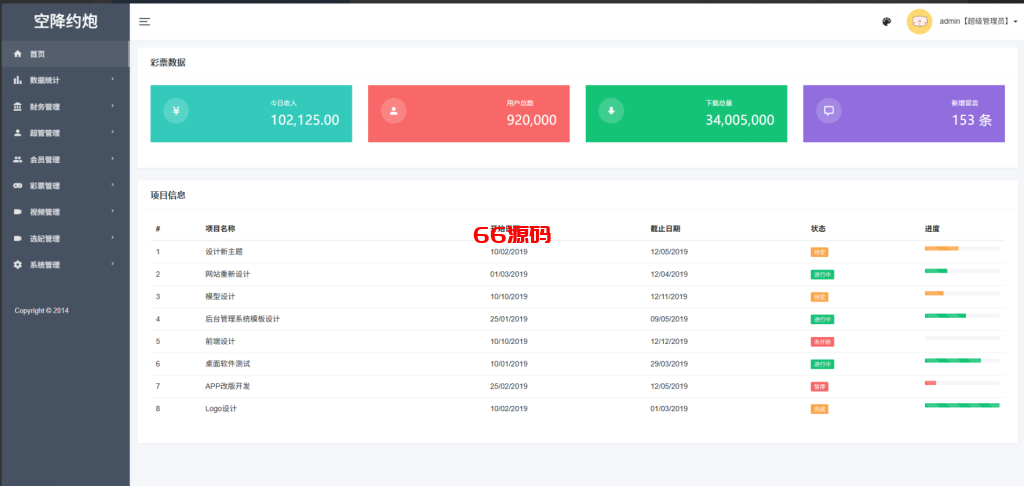Expand the 数据统计 sidebar menu
Viewport: 1024px width, 486px height.
pyautogui.click(x=65, y=80)
